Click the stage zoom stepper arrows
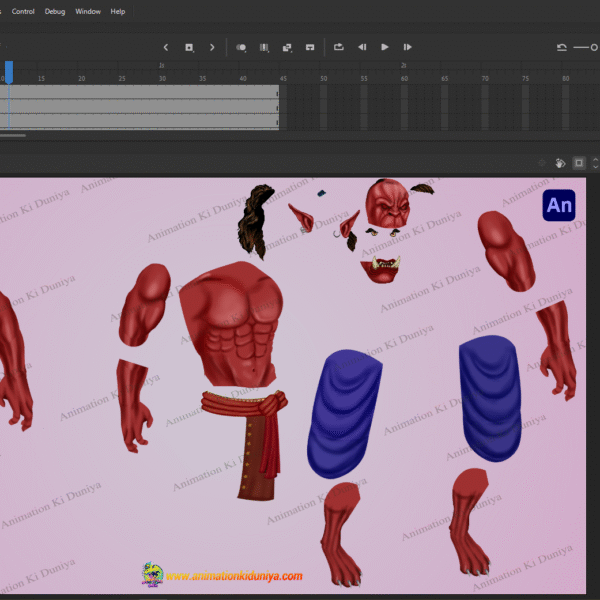Viewport: 600px width, 600px height. (x=595, y=163)
